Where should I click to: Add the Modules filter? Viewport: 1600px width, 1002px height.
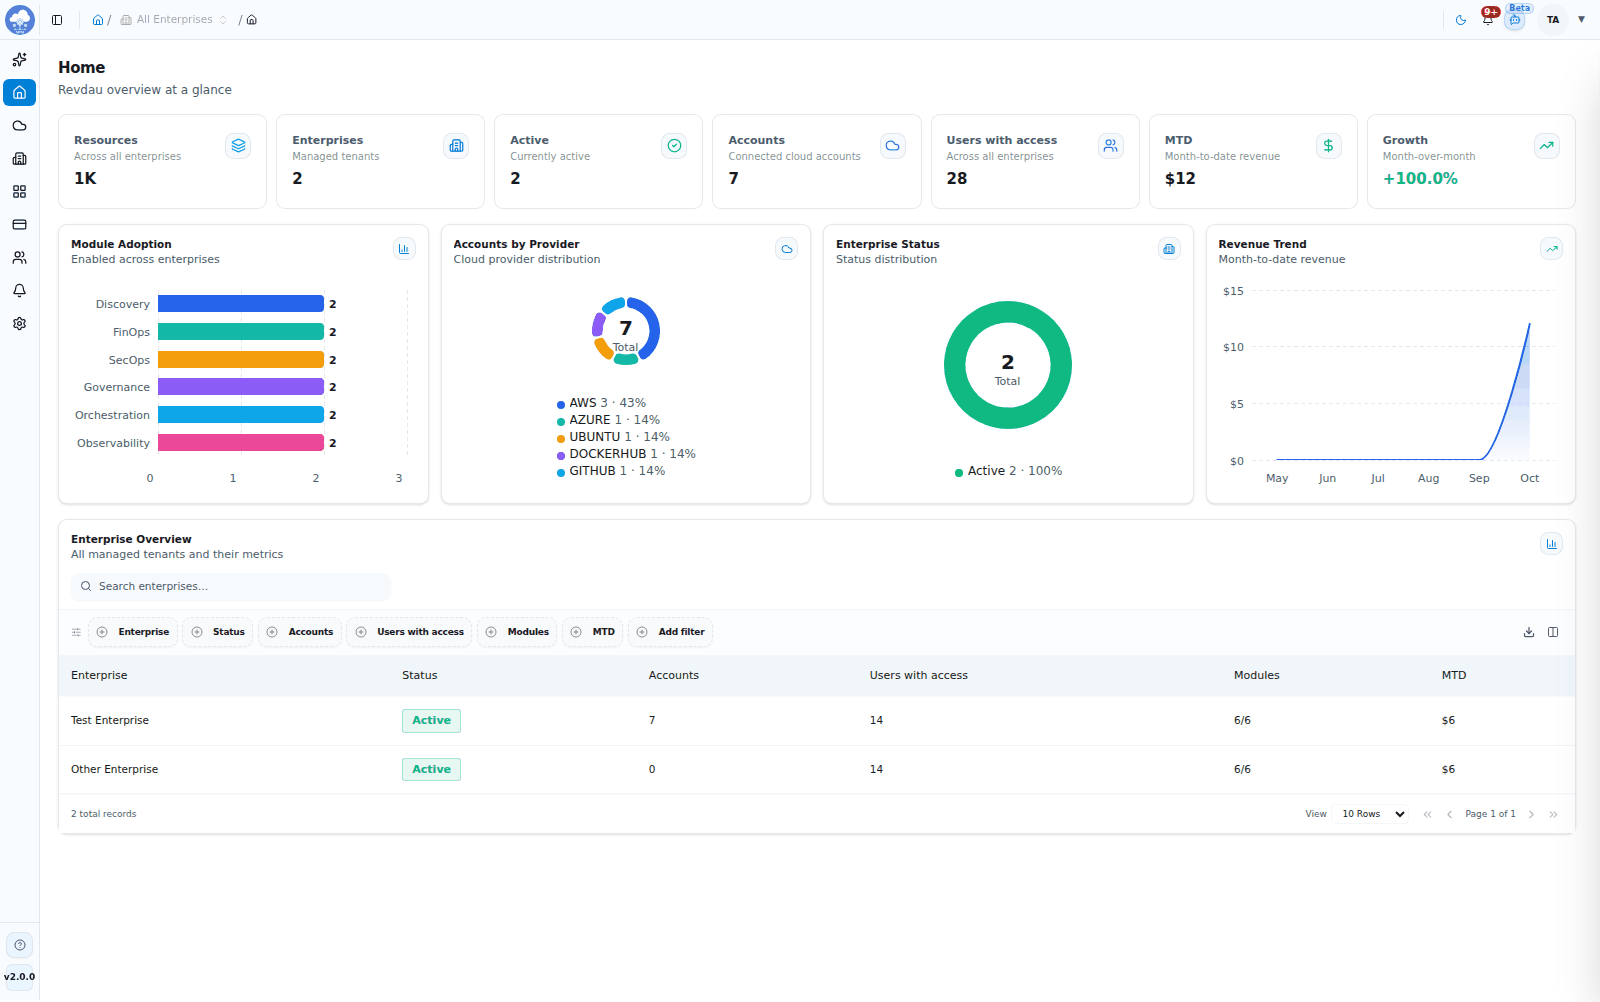pos(517,632)
